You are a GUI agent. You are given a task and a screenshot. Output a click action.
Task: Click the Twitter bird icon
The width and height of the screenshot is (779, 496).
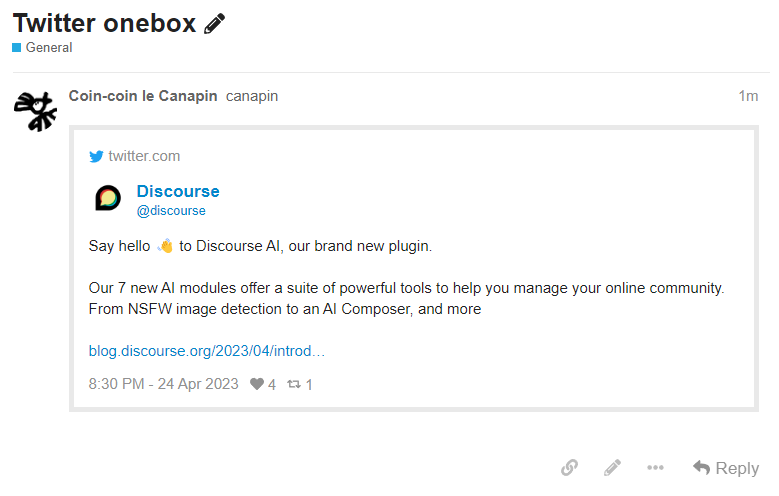tap(96, 157)
